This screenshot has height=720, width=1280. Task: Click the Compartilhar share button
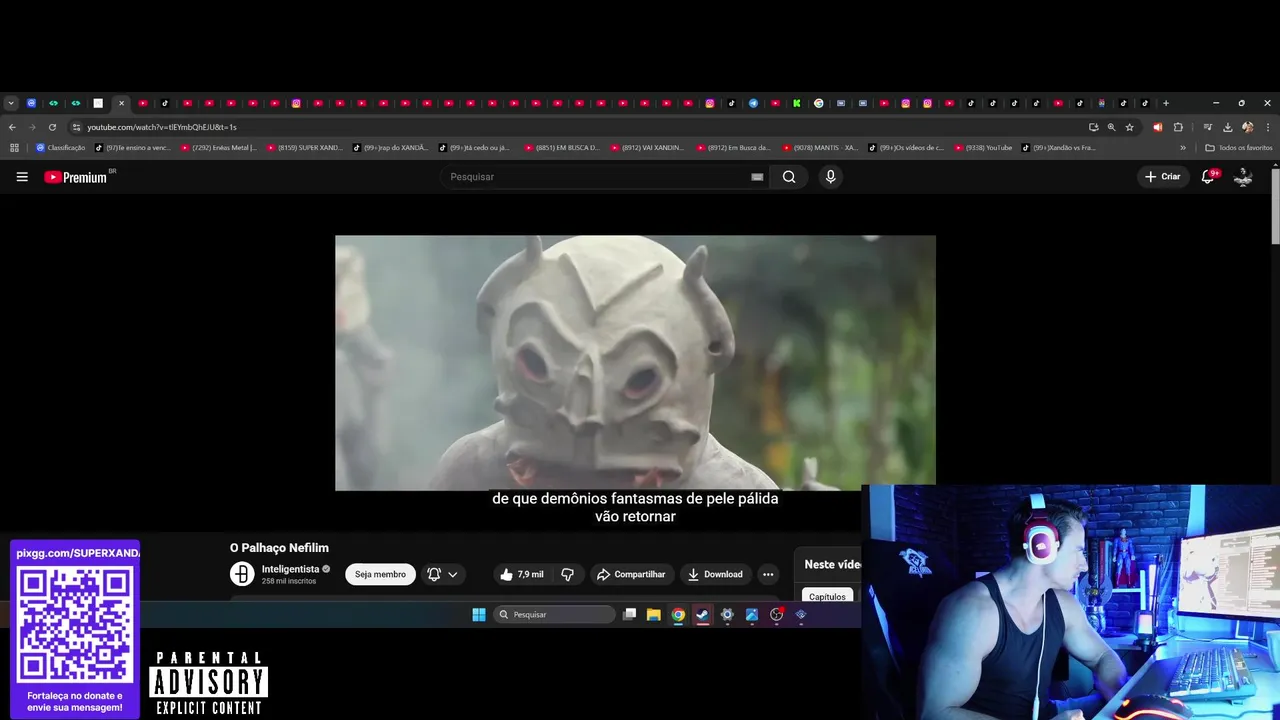[x=631, y=574]
